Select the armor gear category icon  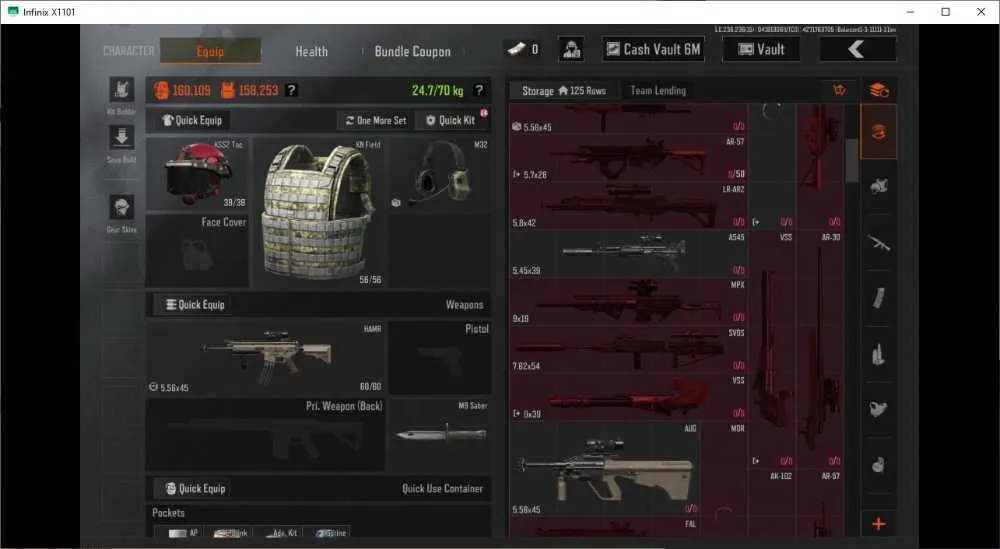click(879, 186)
